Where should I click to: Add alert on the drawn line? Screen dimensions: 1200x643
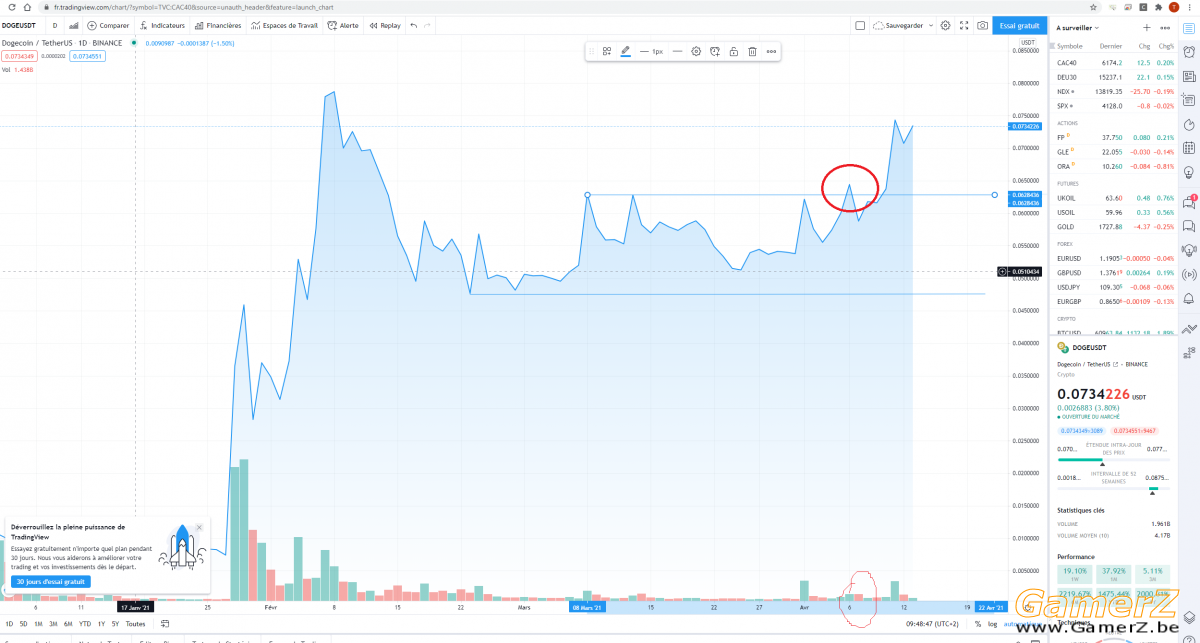click(715, 51)
